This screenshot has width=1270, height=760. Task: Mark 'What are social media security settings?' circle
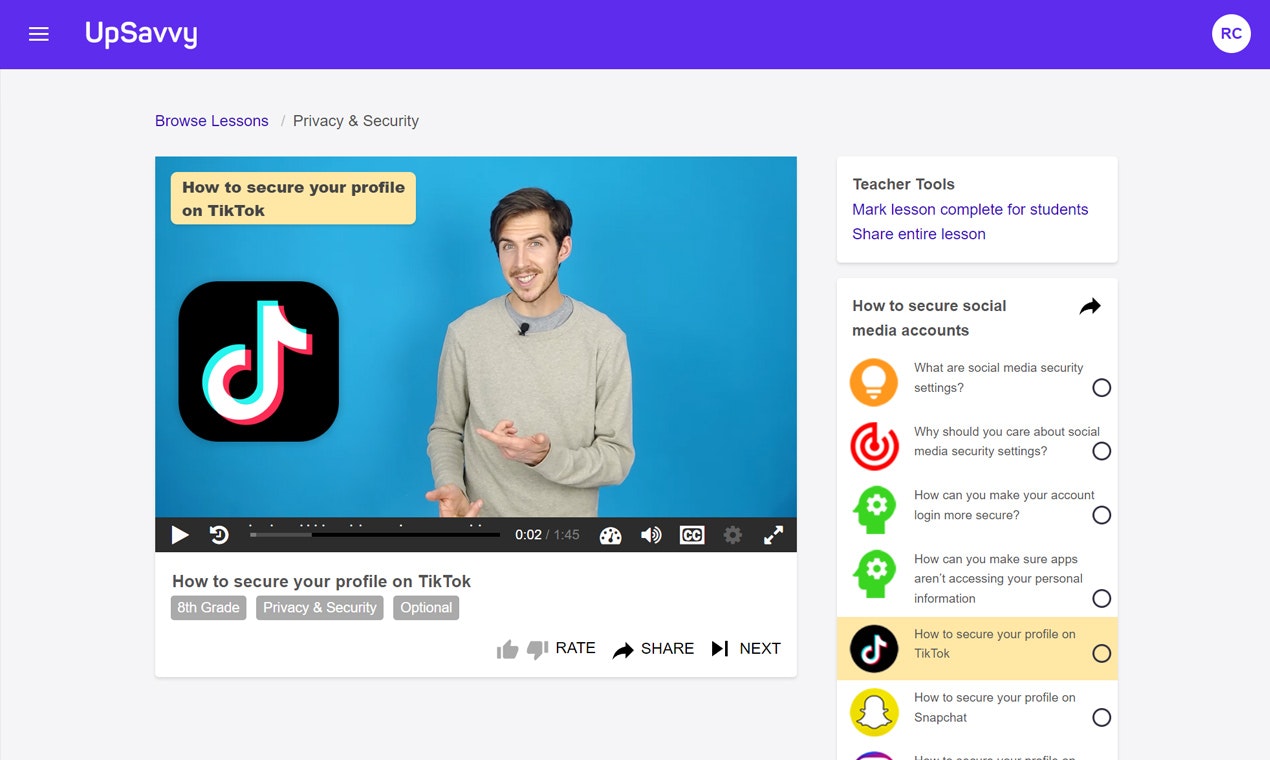(1101, 388)
